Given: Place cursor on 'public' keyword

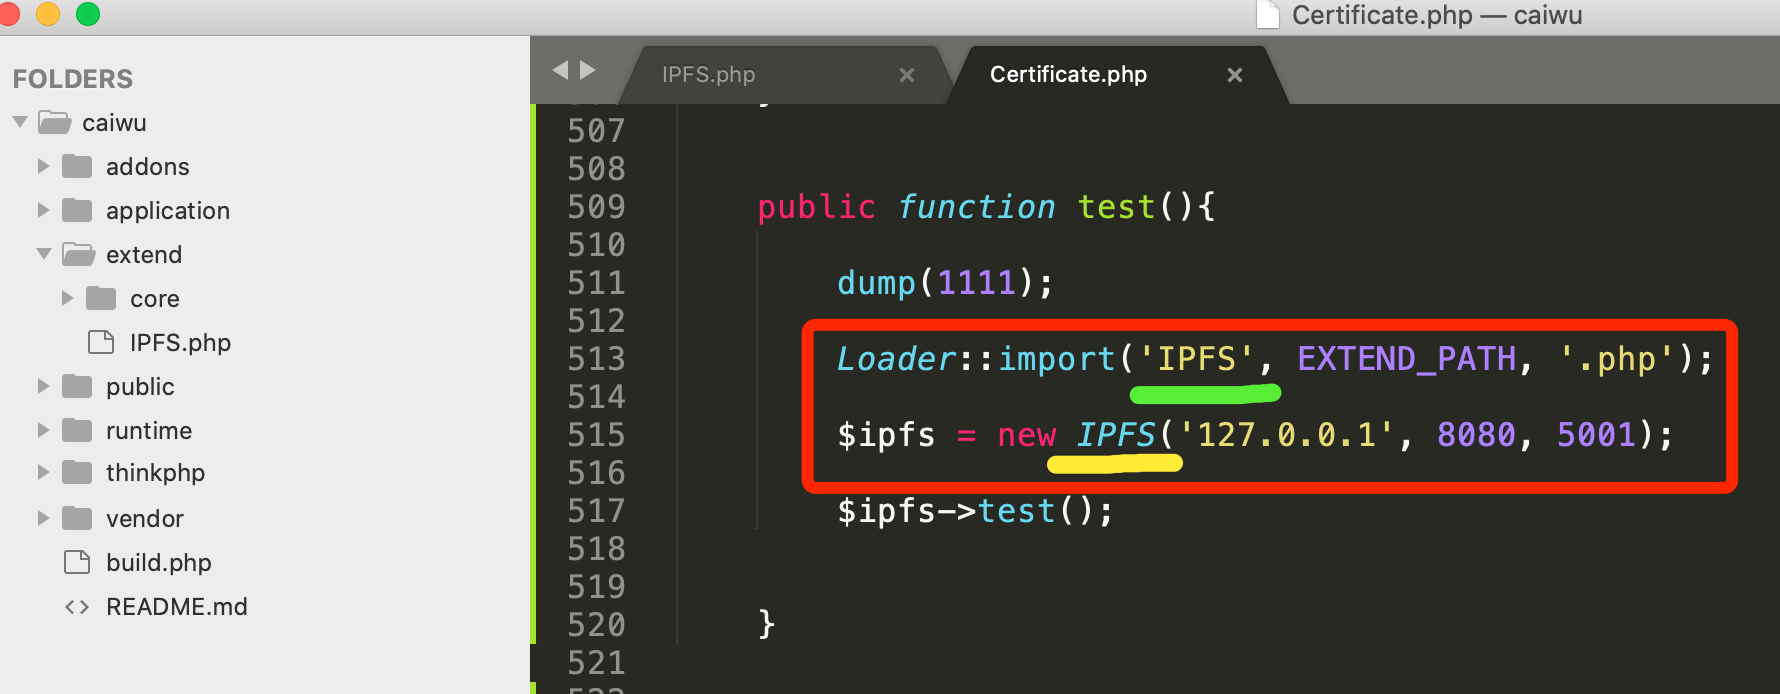Looking at the screenshot, I should tap(816, 207).
